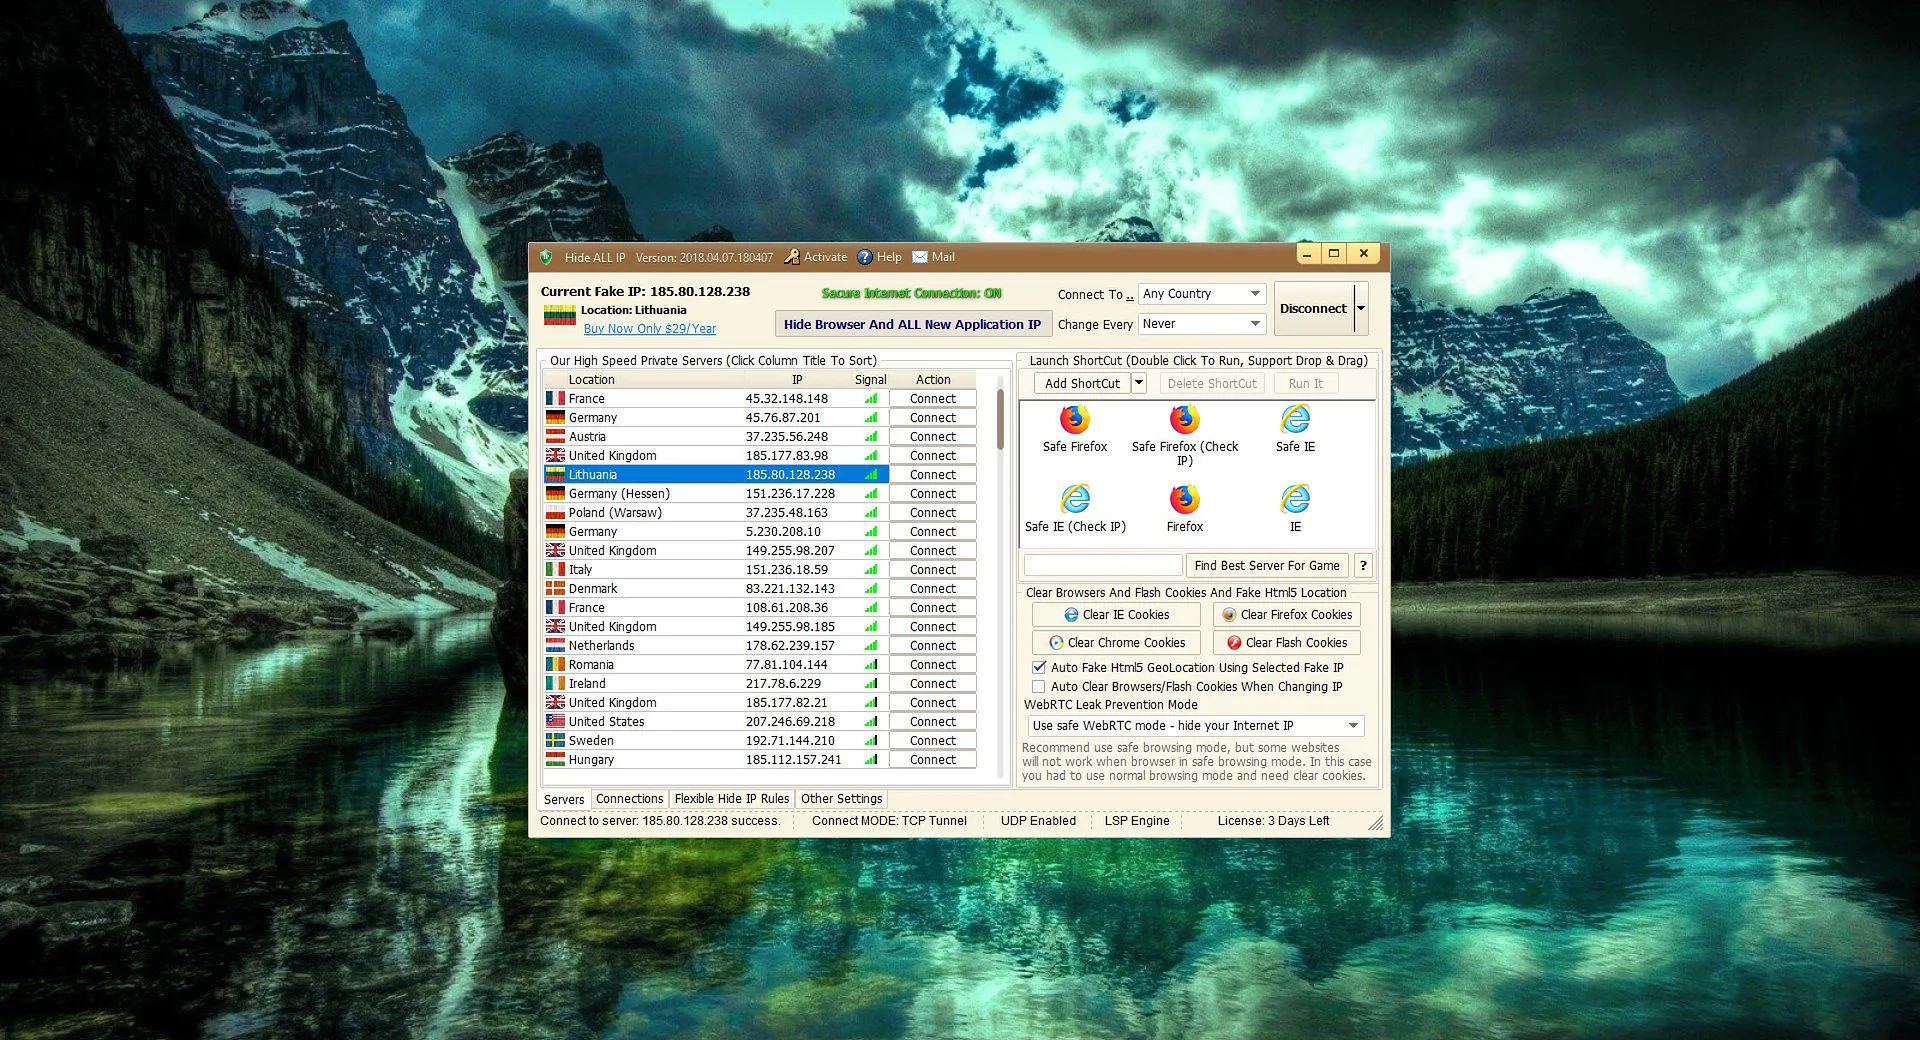This screenshot has height=1040, width=1920.
Task: Launch the plain Firefox shortcut icon
Action: tap(1184, 499)
